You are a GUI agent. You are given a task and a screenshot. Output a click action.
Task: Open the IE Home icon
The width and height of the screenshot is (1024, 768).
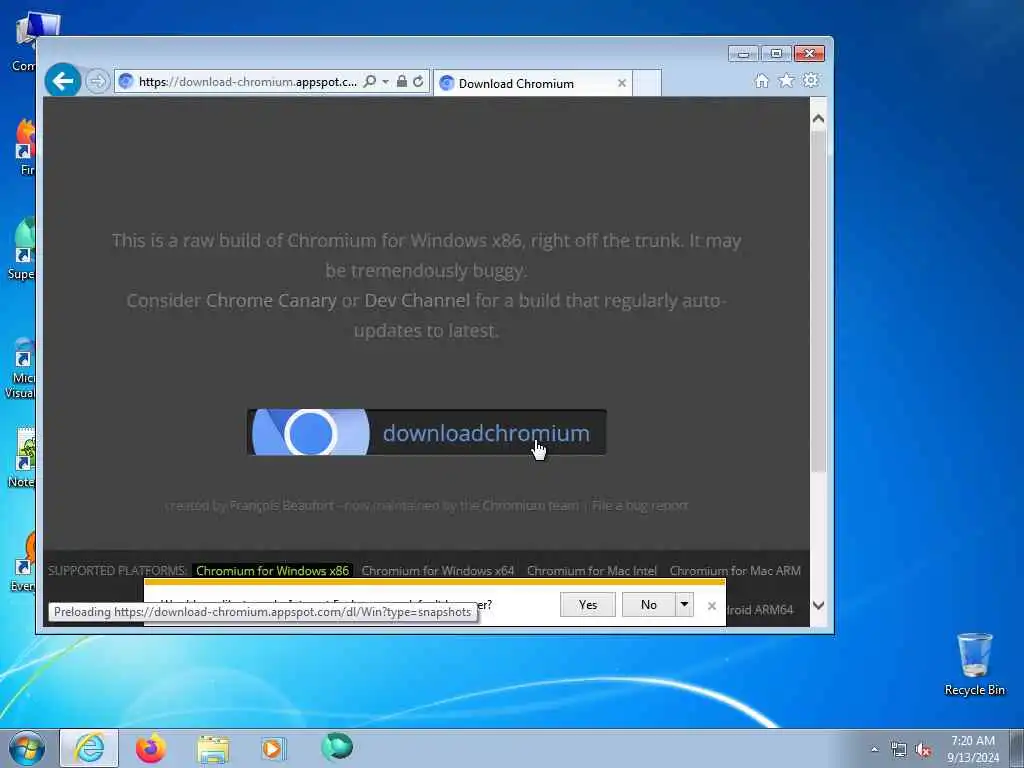761,80
